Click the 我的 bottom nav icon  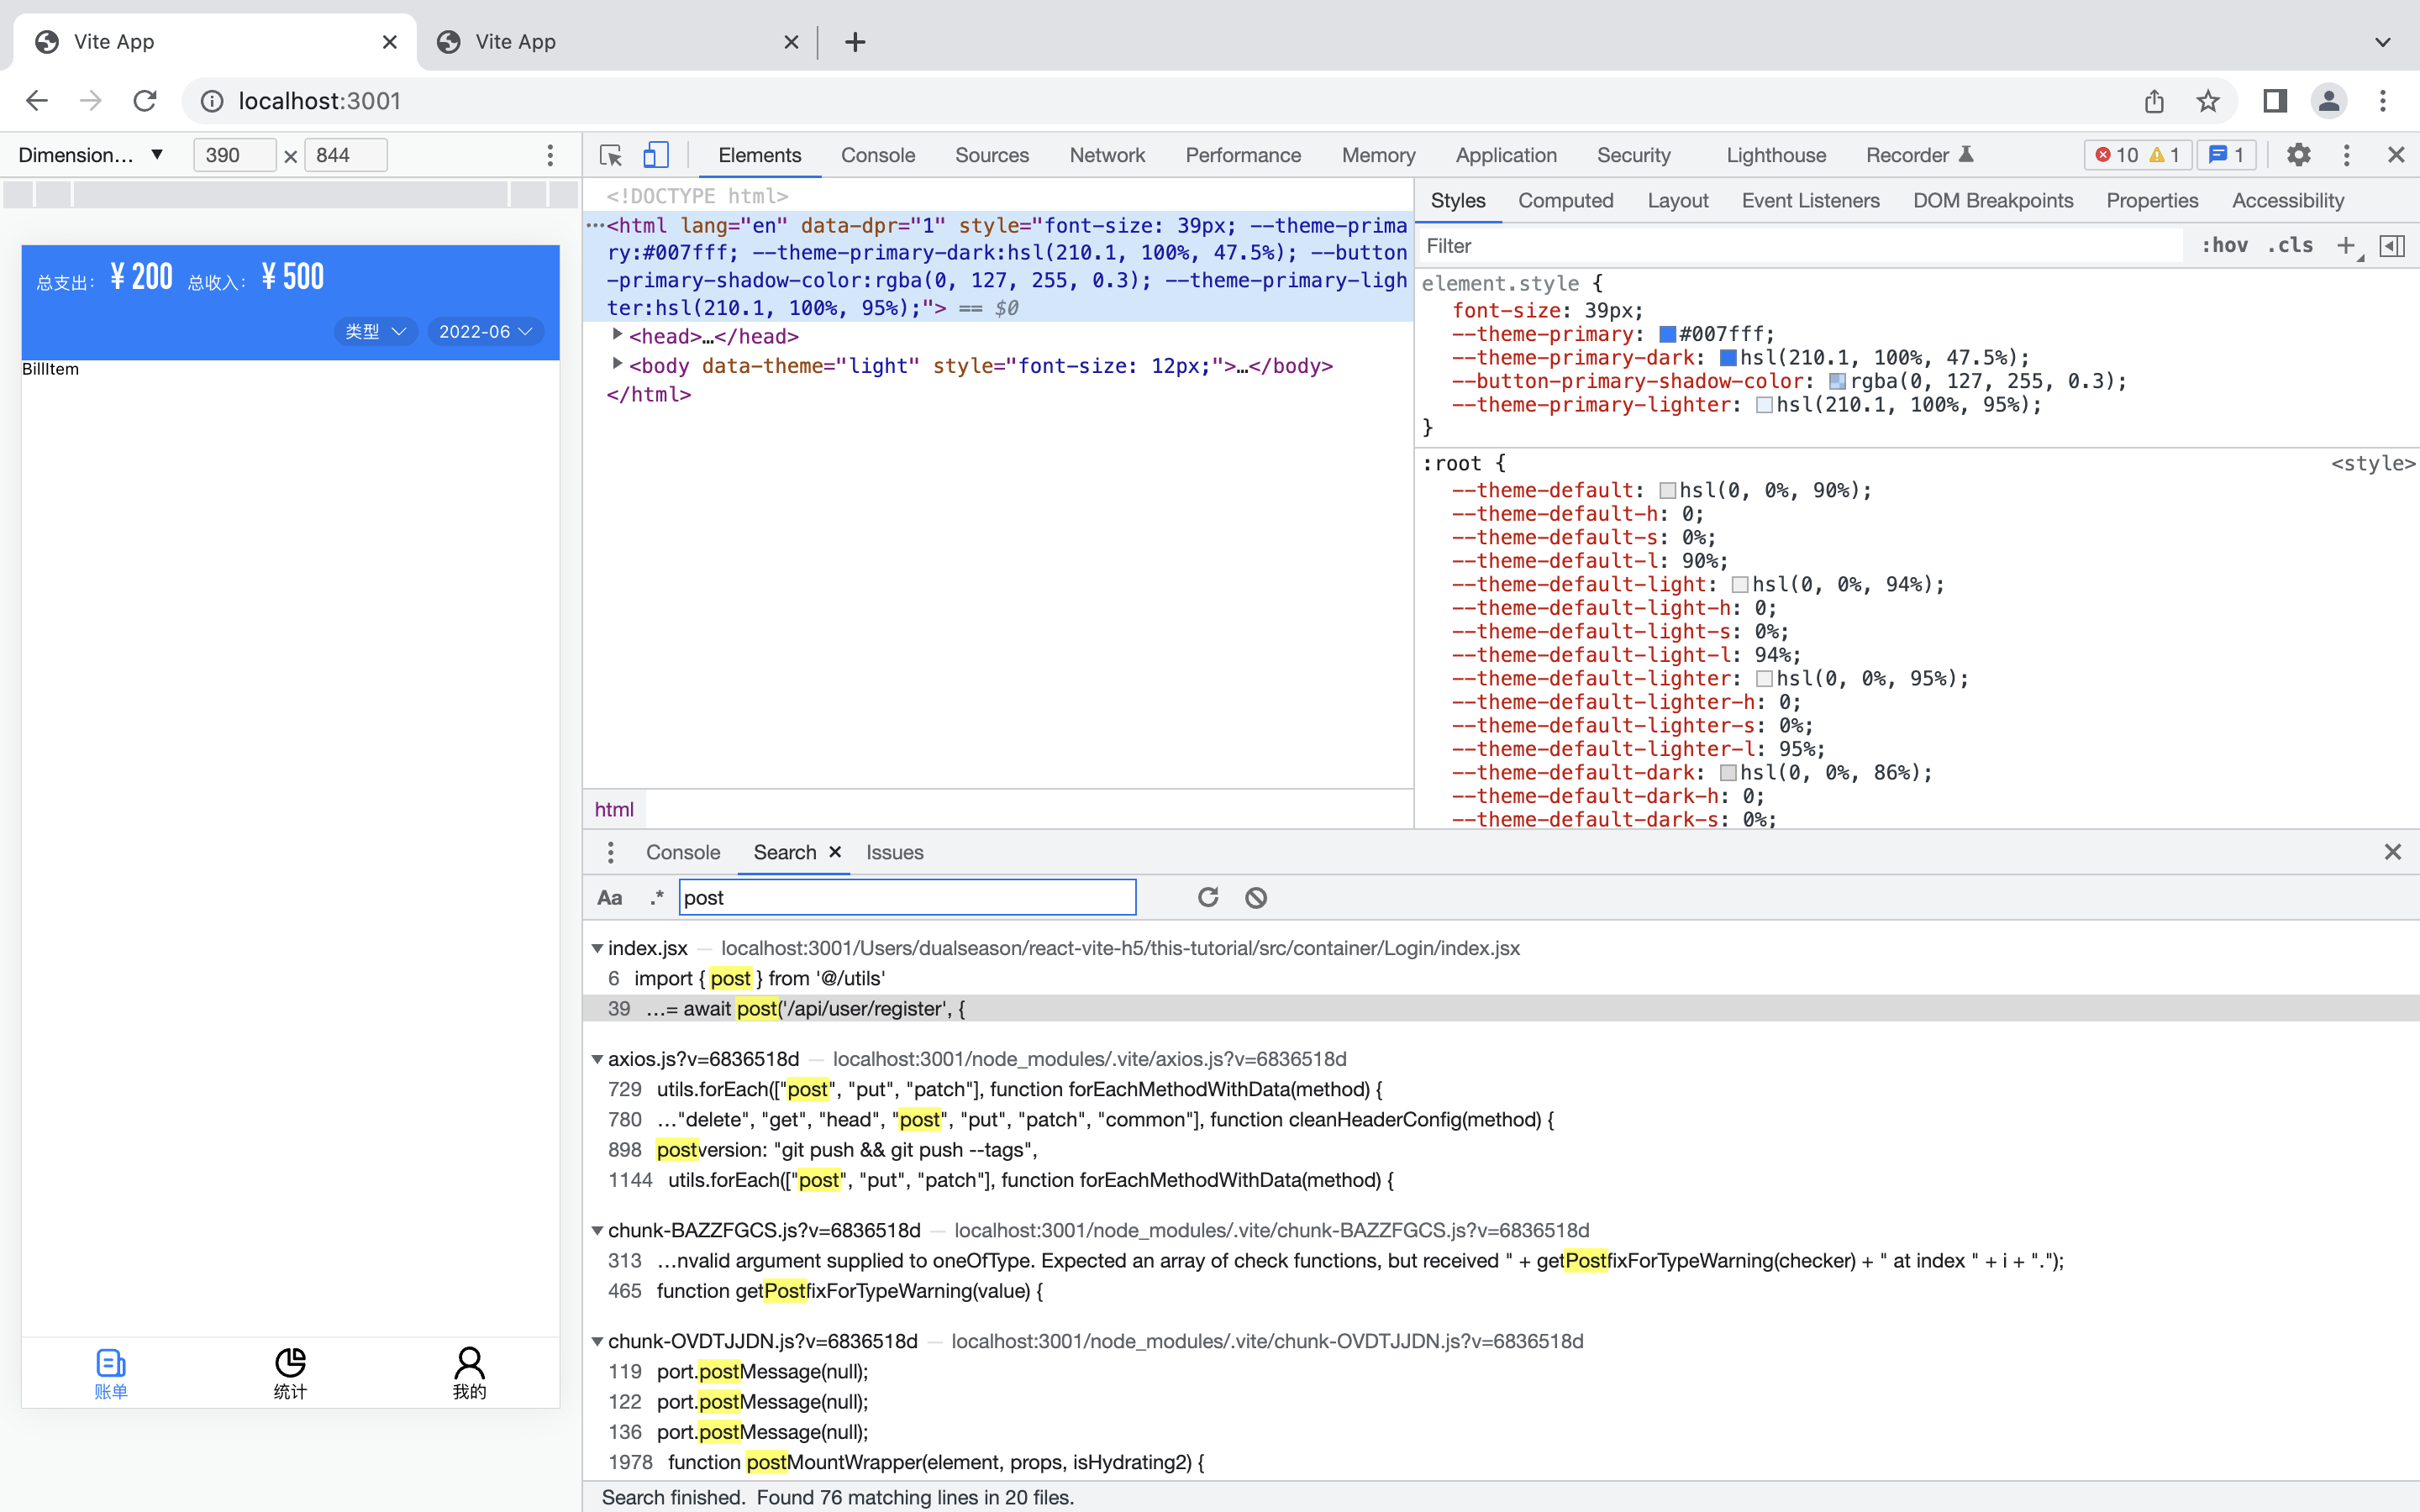(469, 1373)
